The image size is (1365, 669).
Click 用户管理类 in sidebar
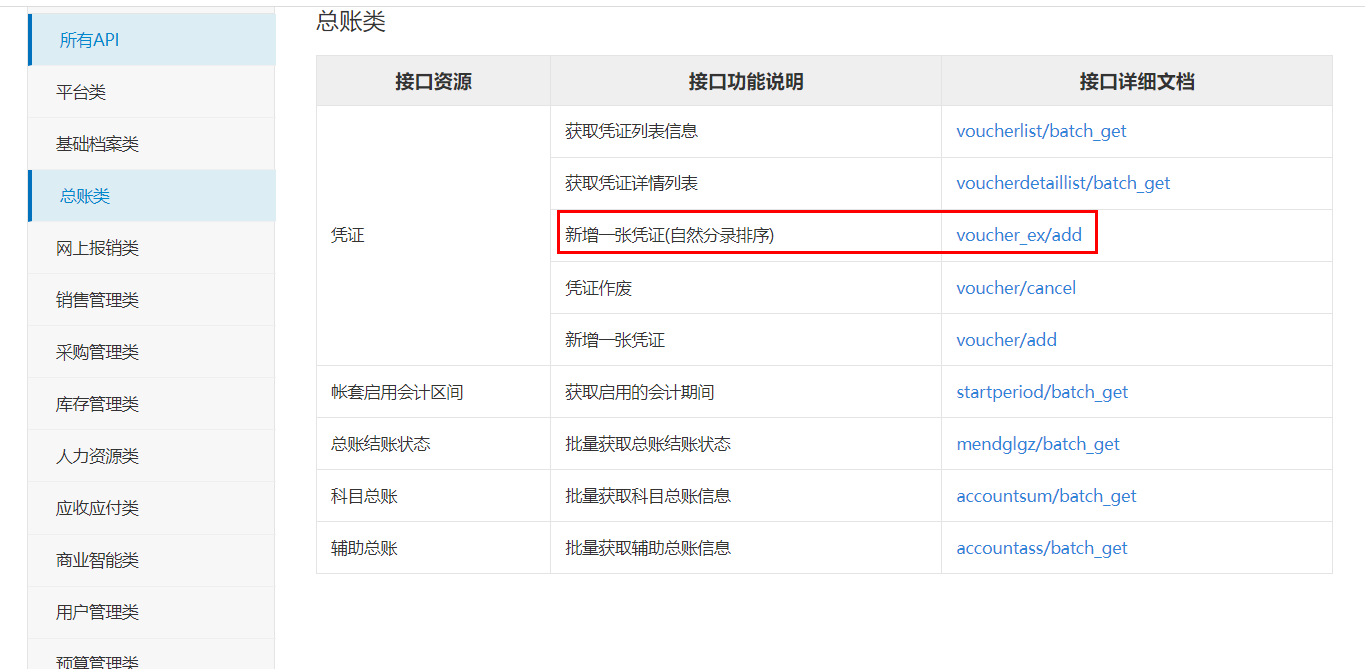click(97, 612)
